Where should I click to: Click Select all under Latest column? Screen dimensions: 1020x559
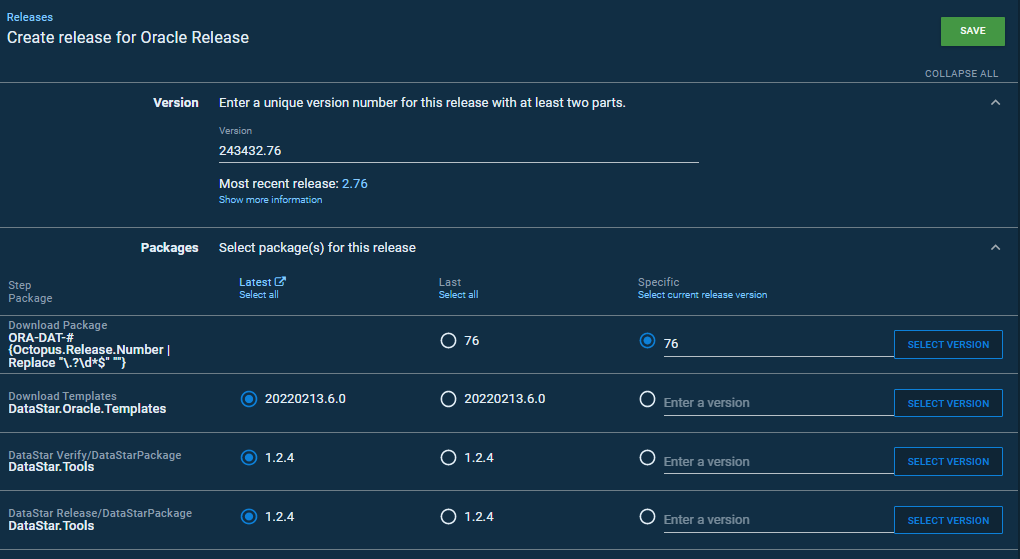click(259, 295)
